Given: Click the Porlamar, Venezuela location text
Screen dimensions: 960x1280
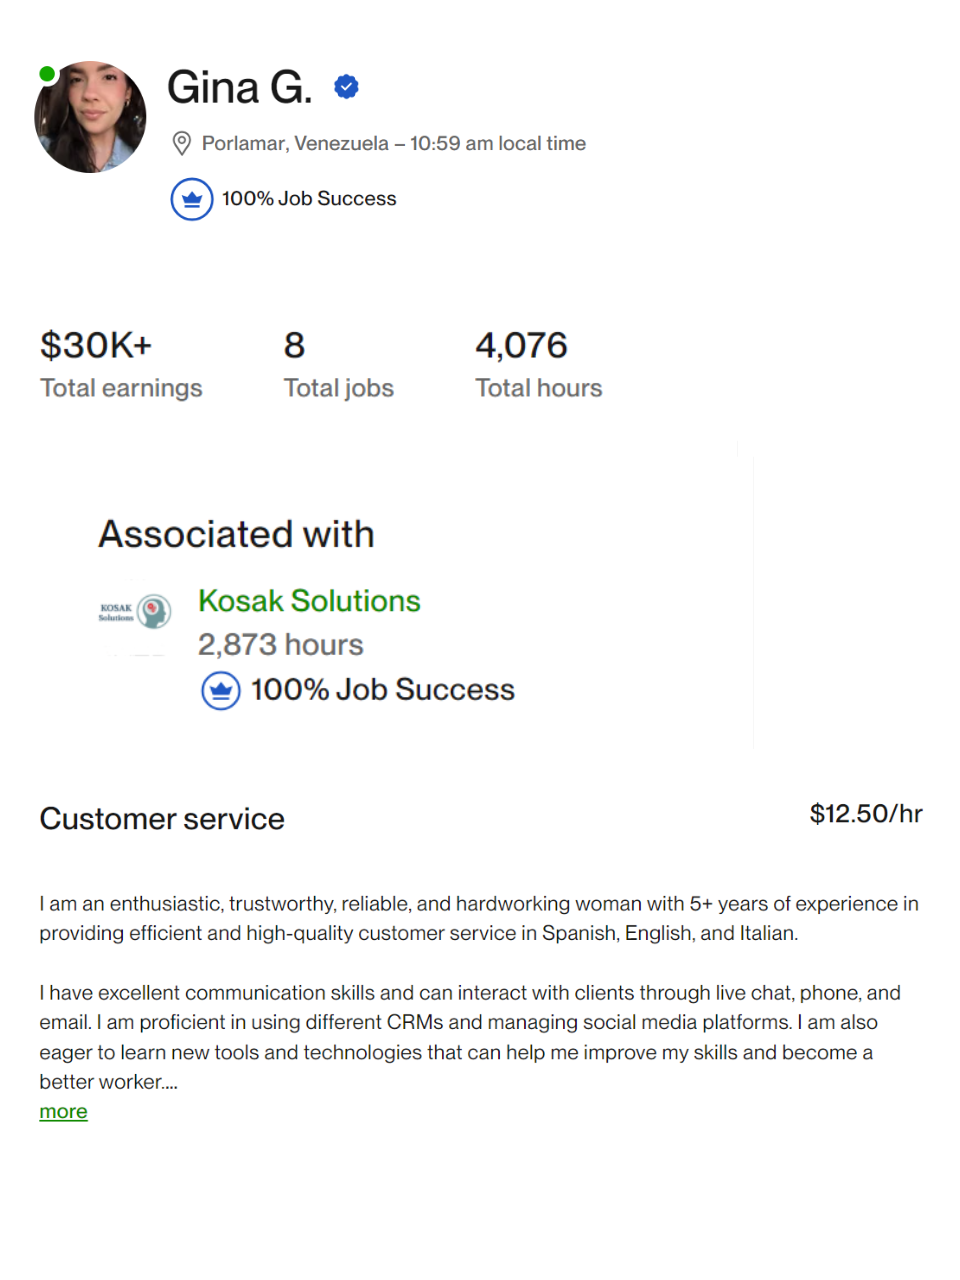Looking at the screenshot, I should [295, 143].
